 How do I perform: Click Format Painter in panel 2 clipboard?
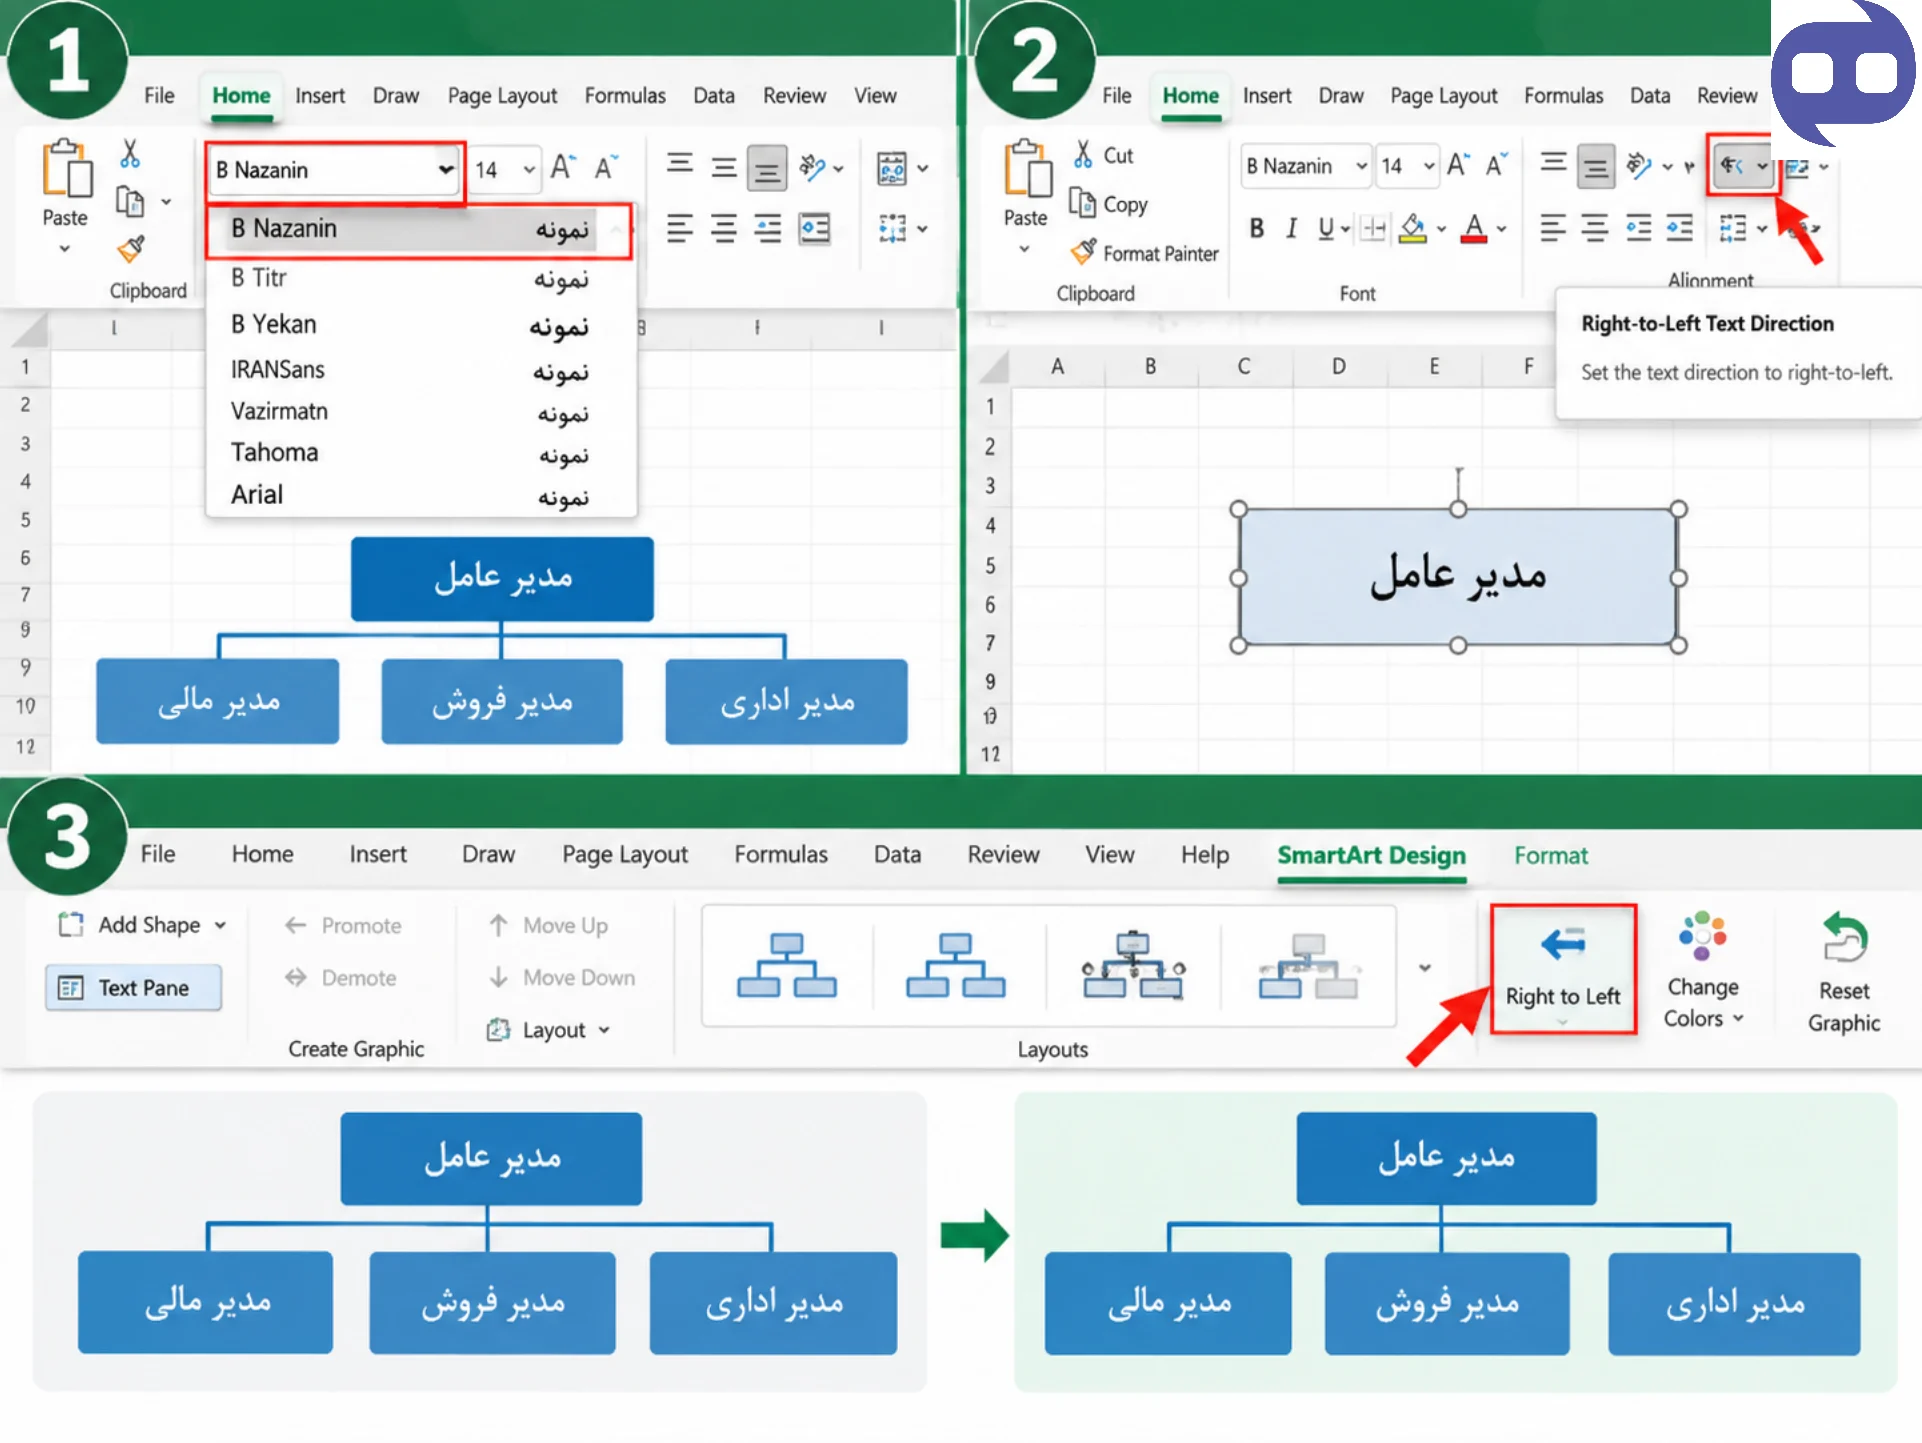tap(1144, 253)
